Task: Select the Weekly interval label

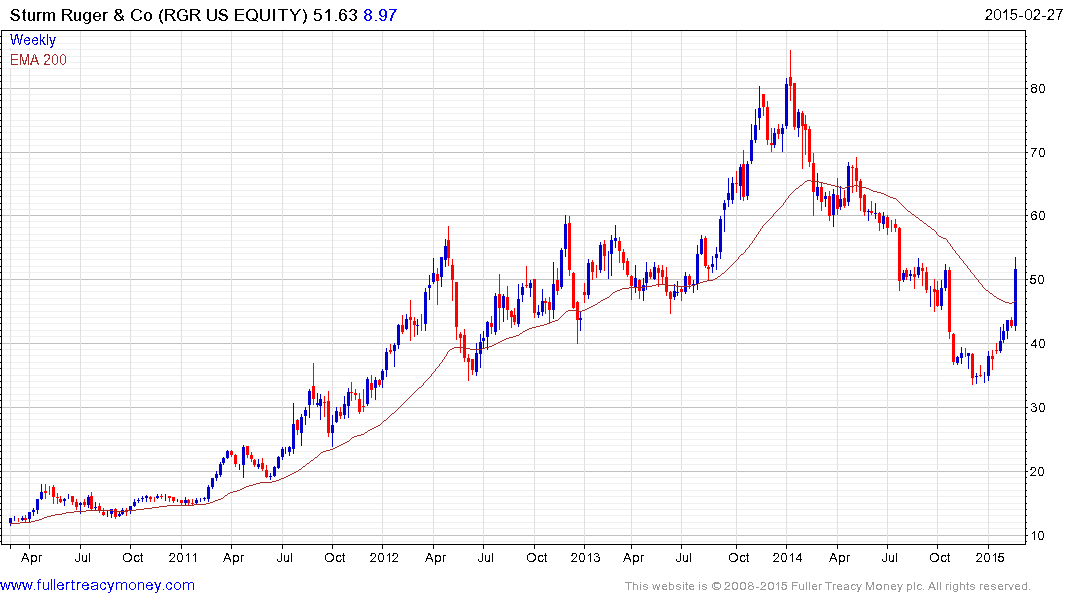Action: (33, 40)
